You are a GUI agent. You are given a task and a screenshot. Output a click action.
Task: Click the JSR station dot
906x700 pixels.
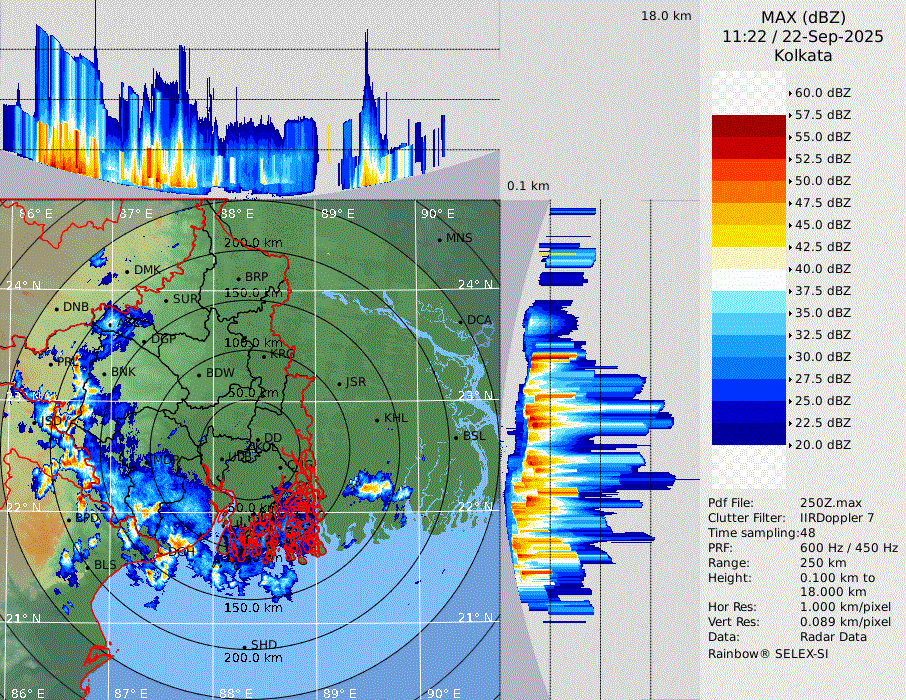[x=338, y=383]
